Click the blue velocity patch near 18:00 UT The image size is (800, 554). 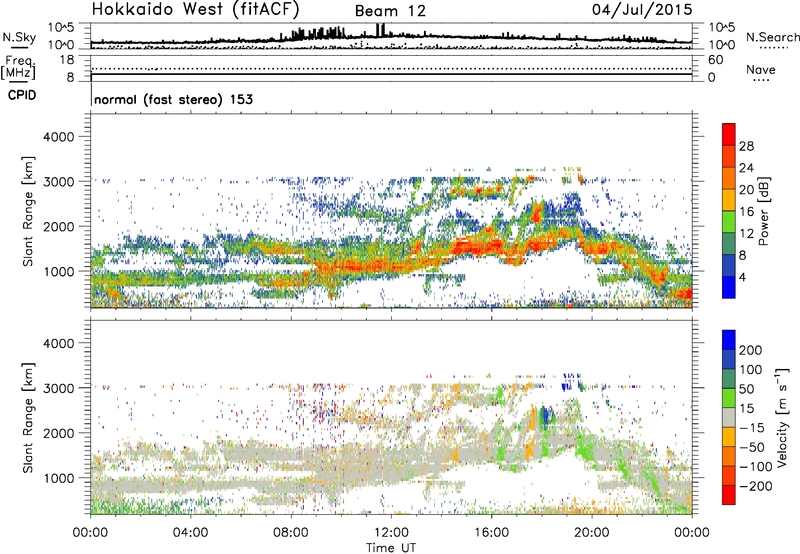(x=547, y=415)
